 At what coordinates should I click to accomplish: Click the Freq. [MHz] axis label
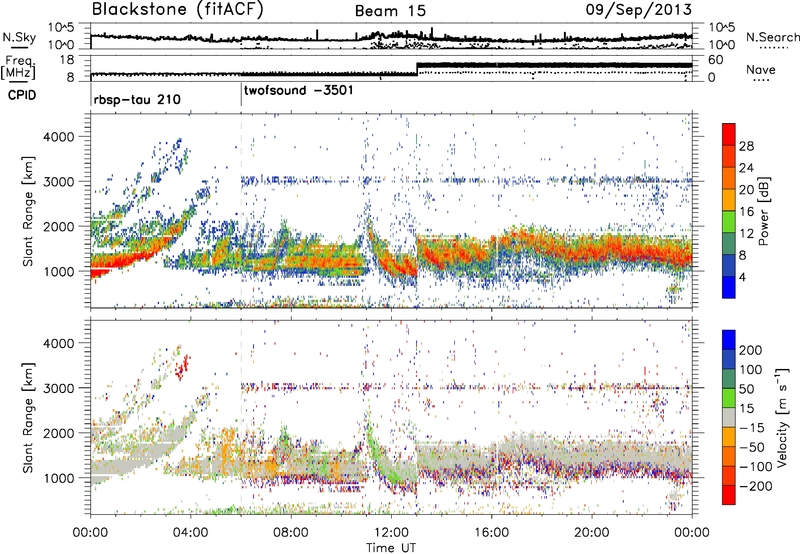[x=19, y=67]
